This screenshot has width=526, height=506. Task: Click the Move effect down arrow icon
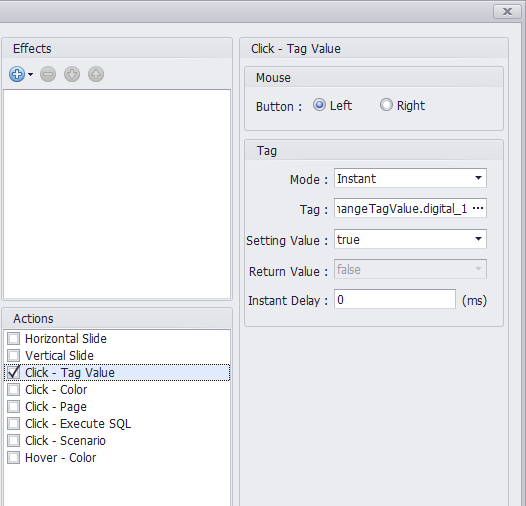click(x=72, y=74)
